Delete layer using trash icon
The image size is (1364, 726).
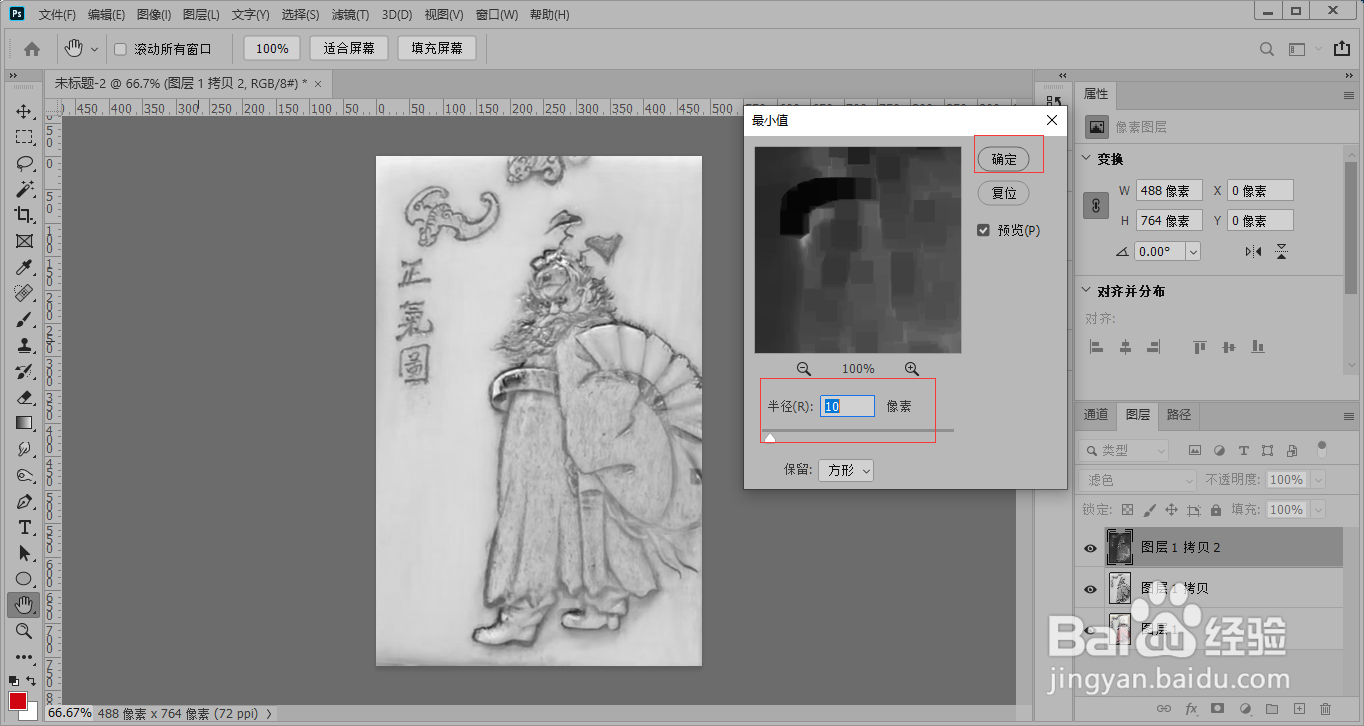pos(1326,708)
